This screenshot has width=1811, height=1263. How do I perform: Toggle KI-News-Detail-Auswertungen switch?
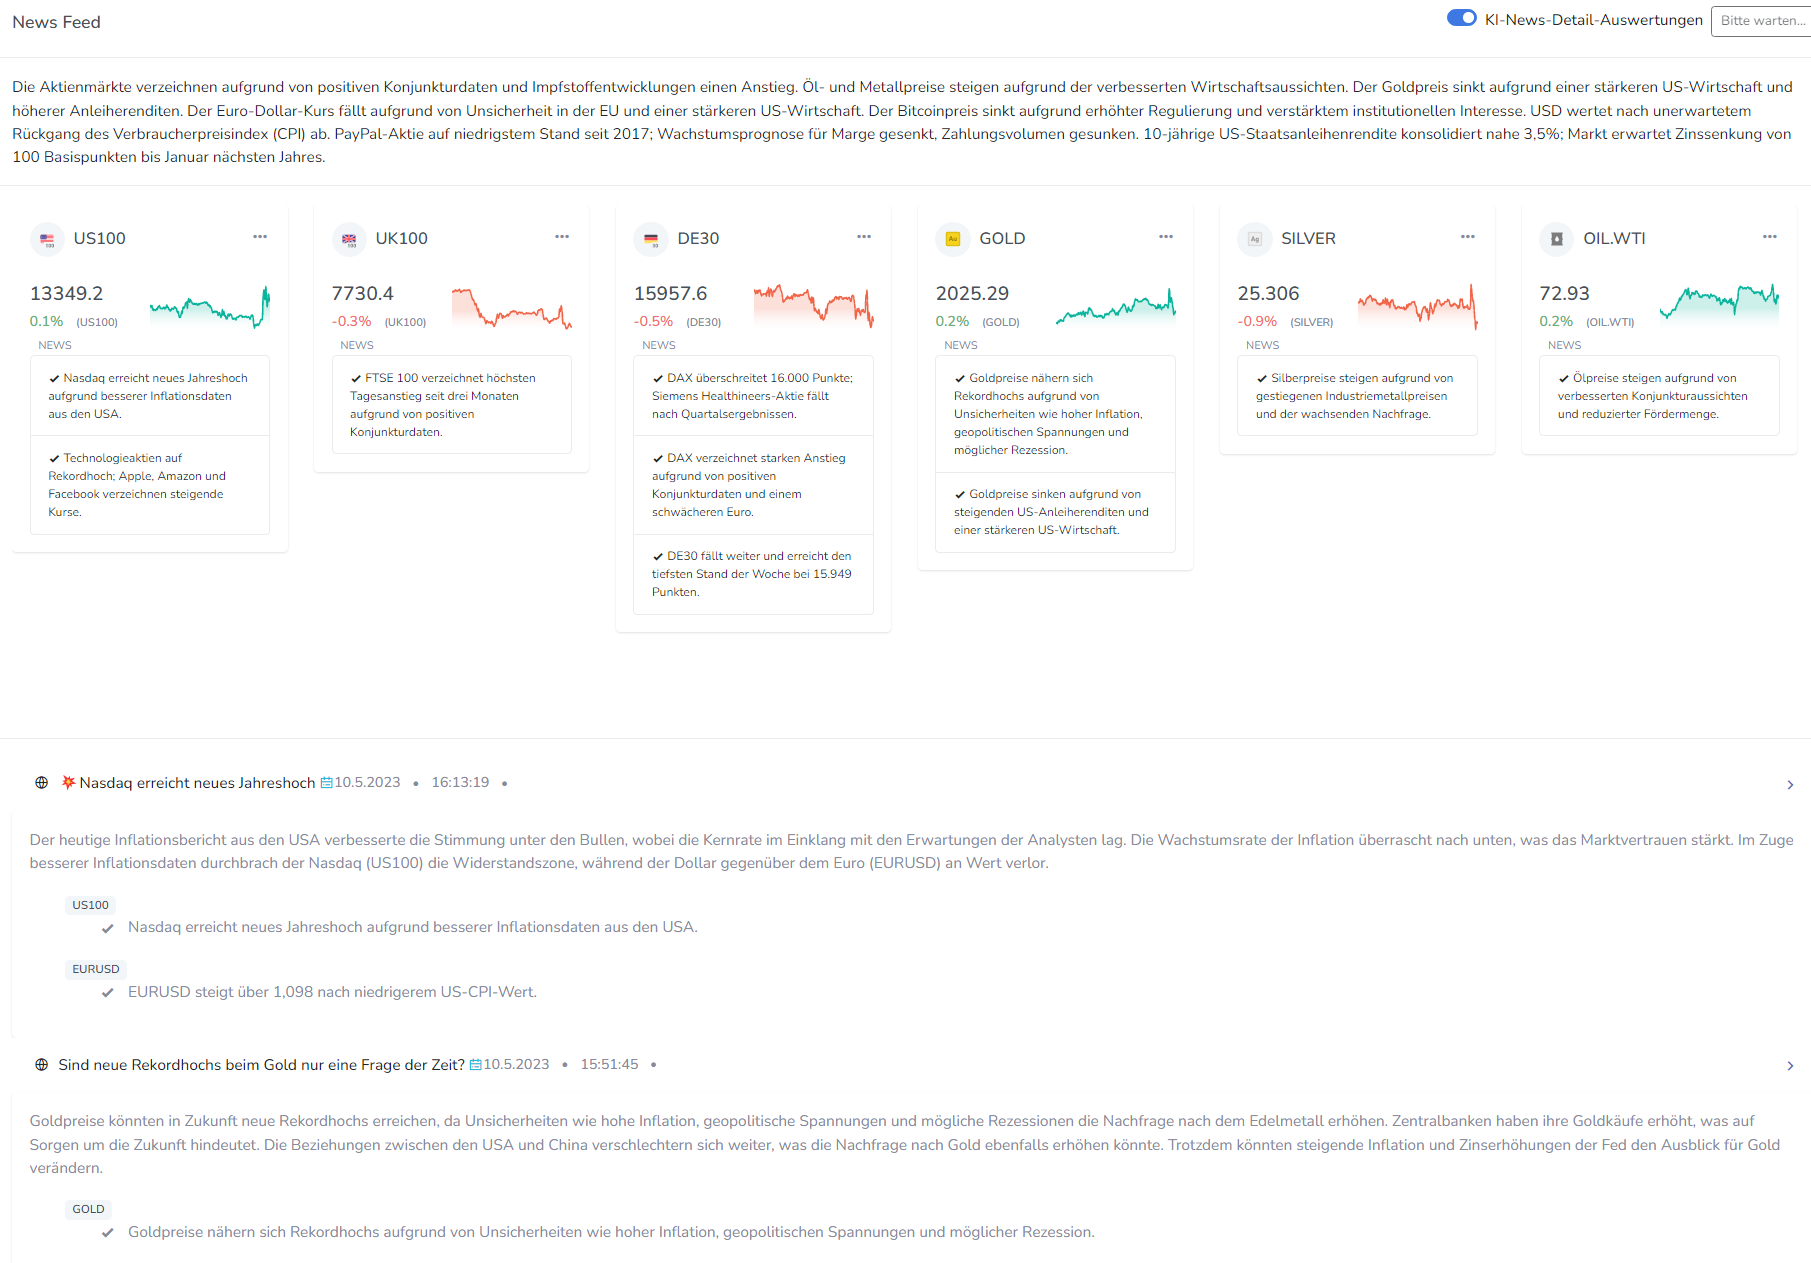coord(1462,18)
